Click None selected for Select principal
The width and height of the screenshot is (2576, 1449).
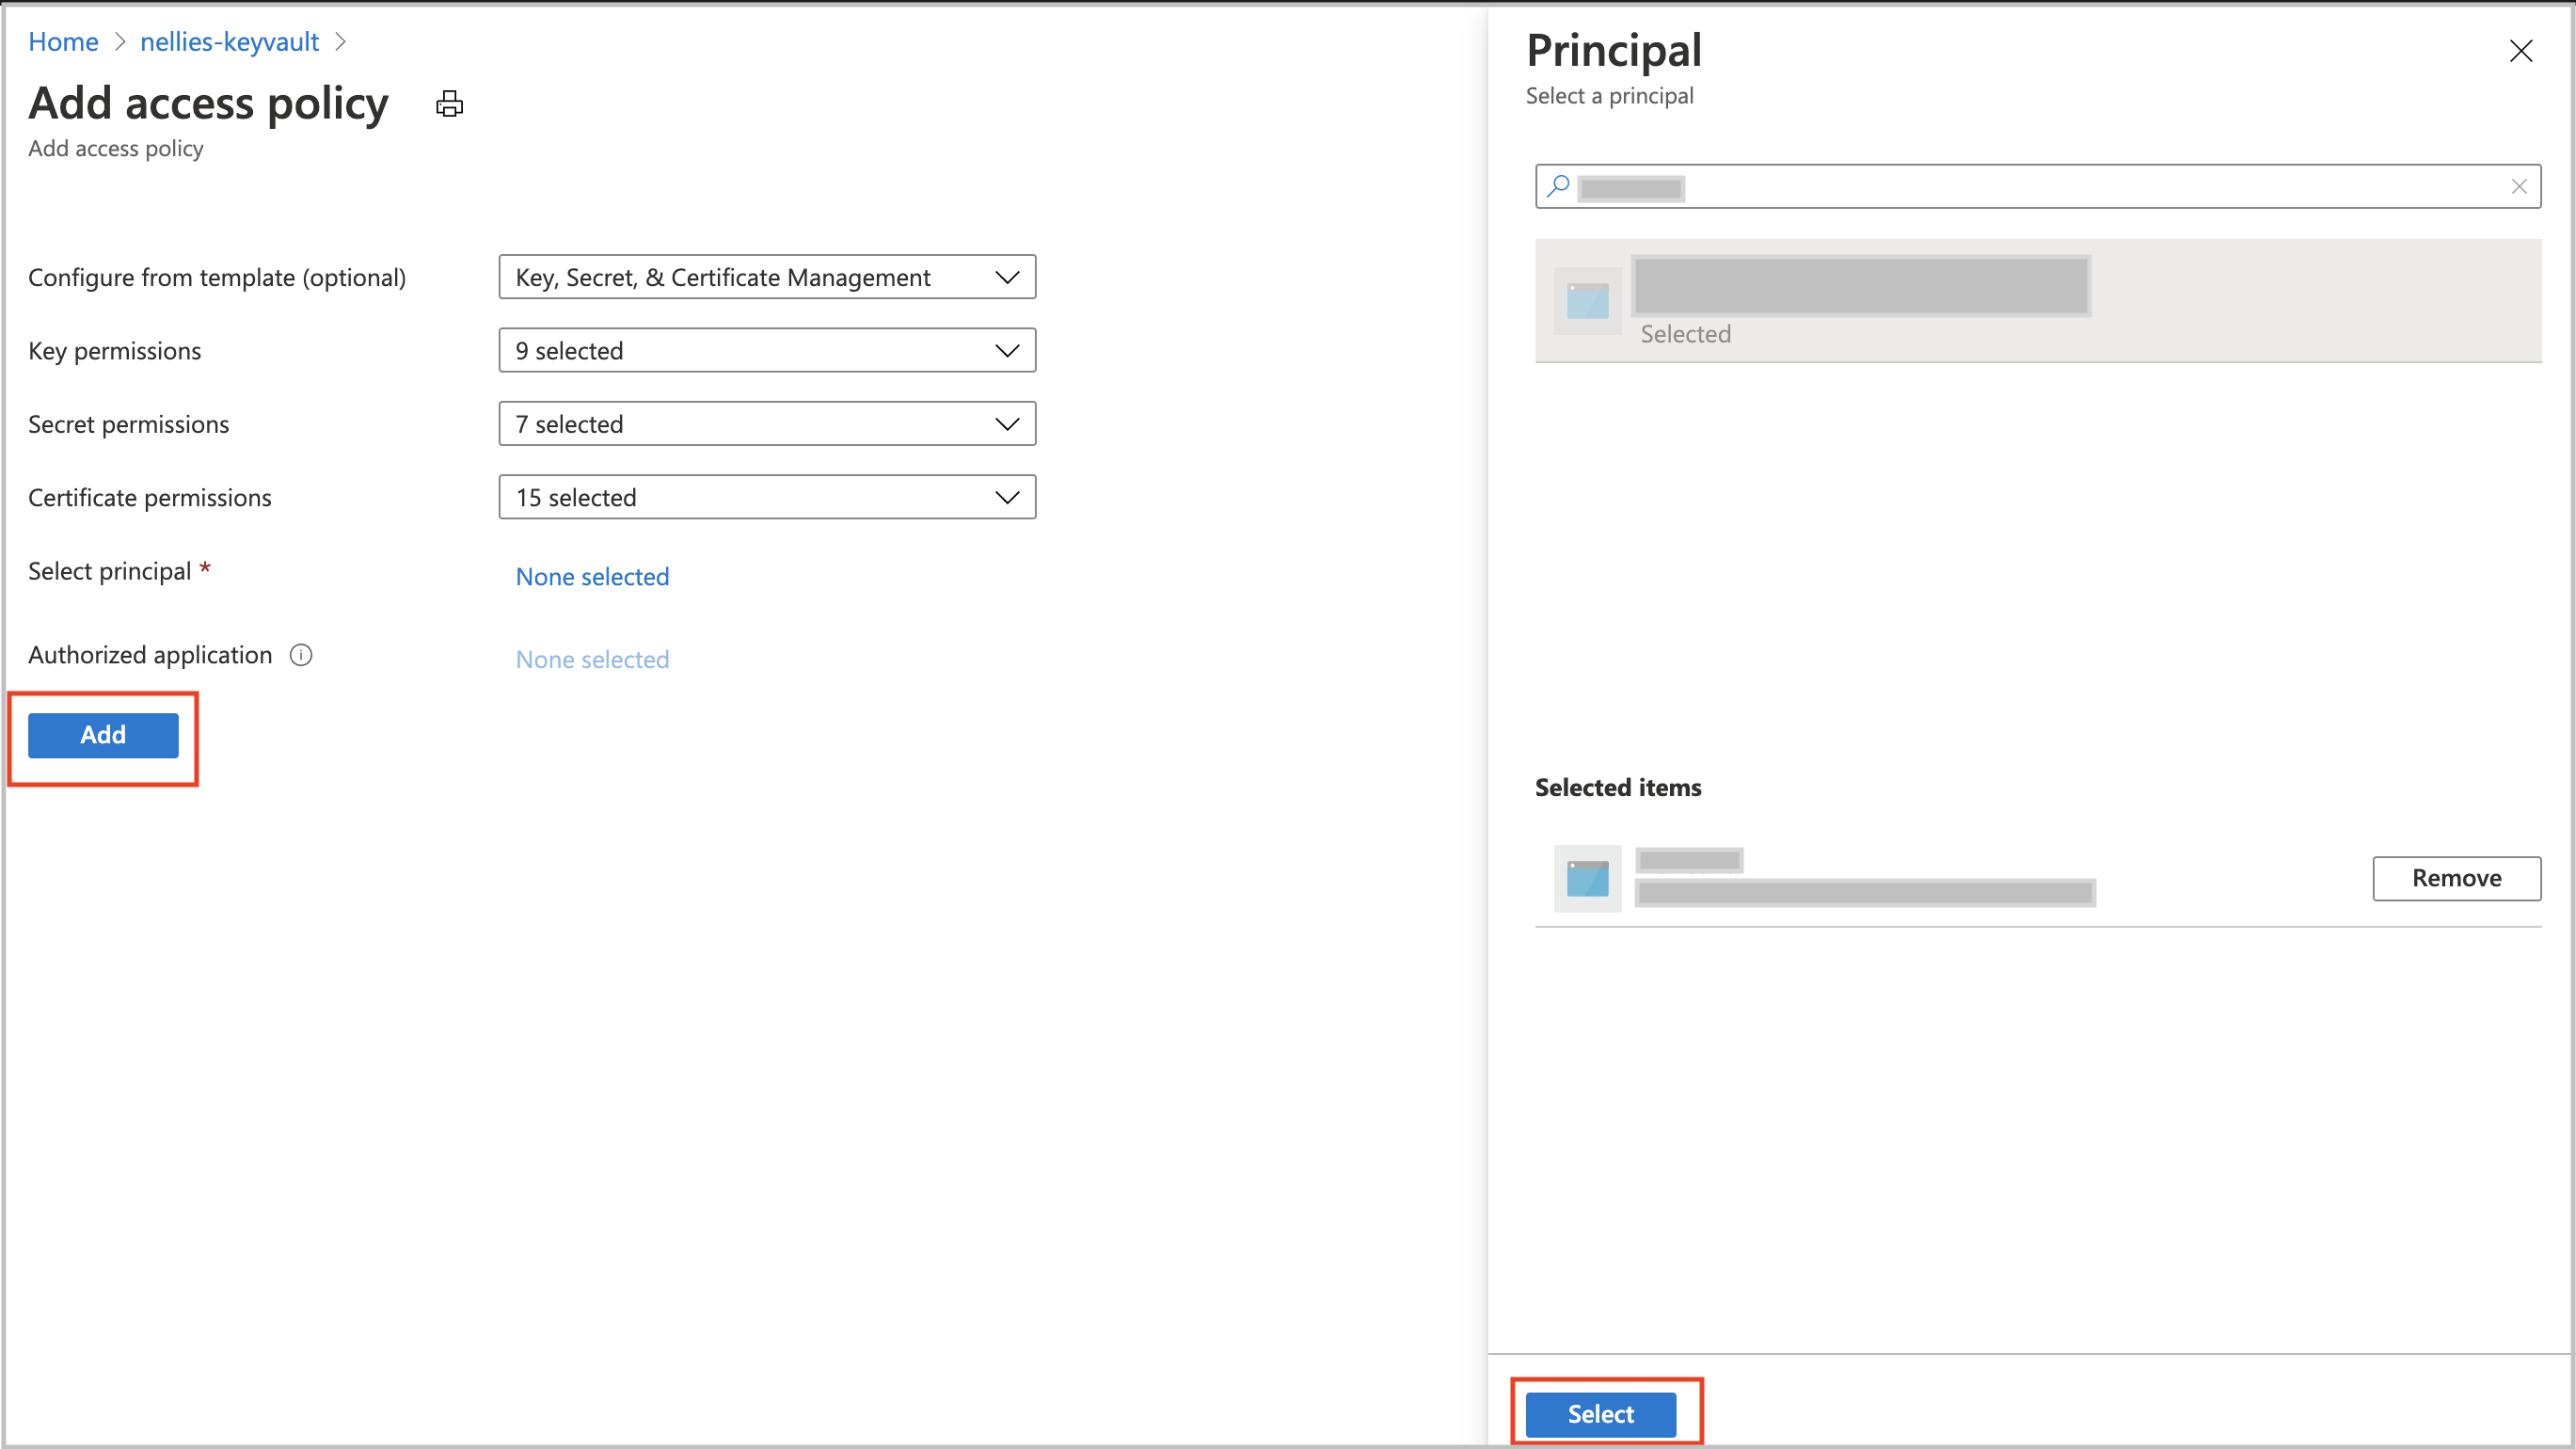tap(591, 575)
